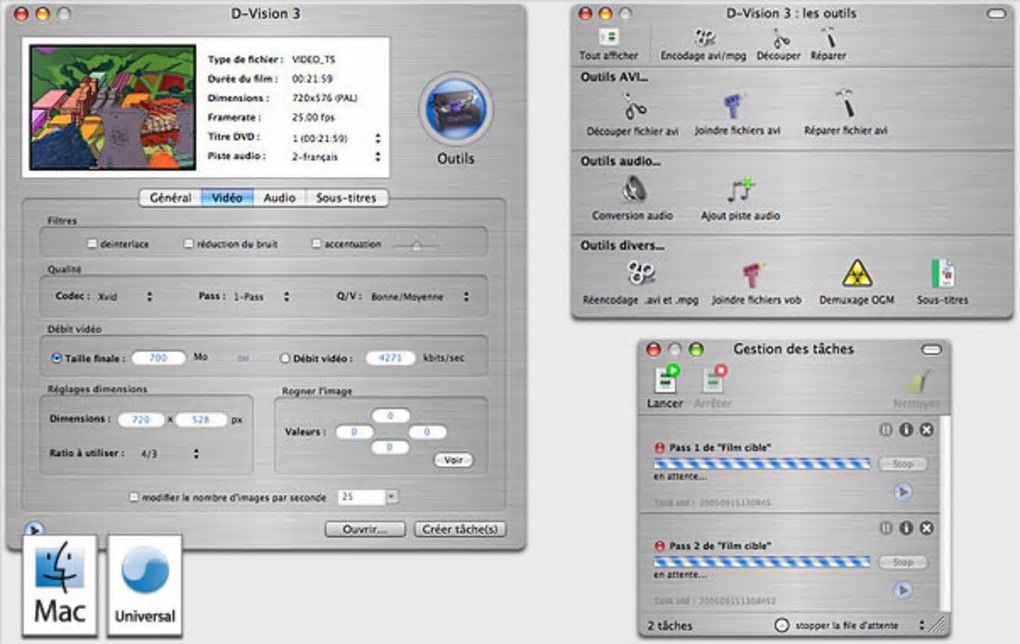Click toolbar toggle pill in Gestion des tâches
The width and height of the screenshot is (1020, 644).
(932, 350)
